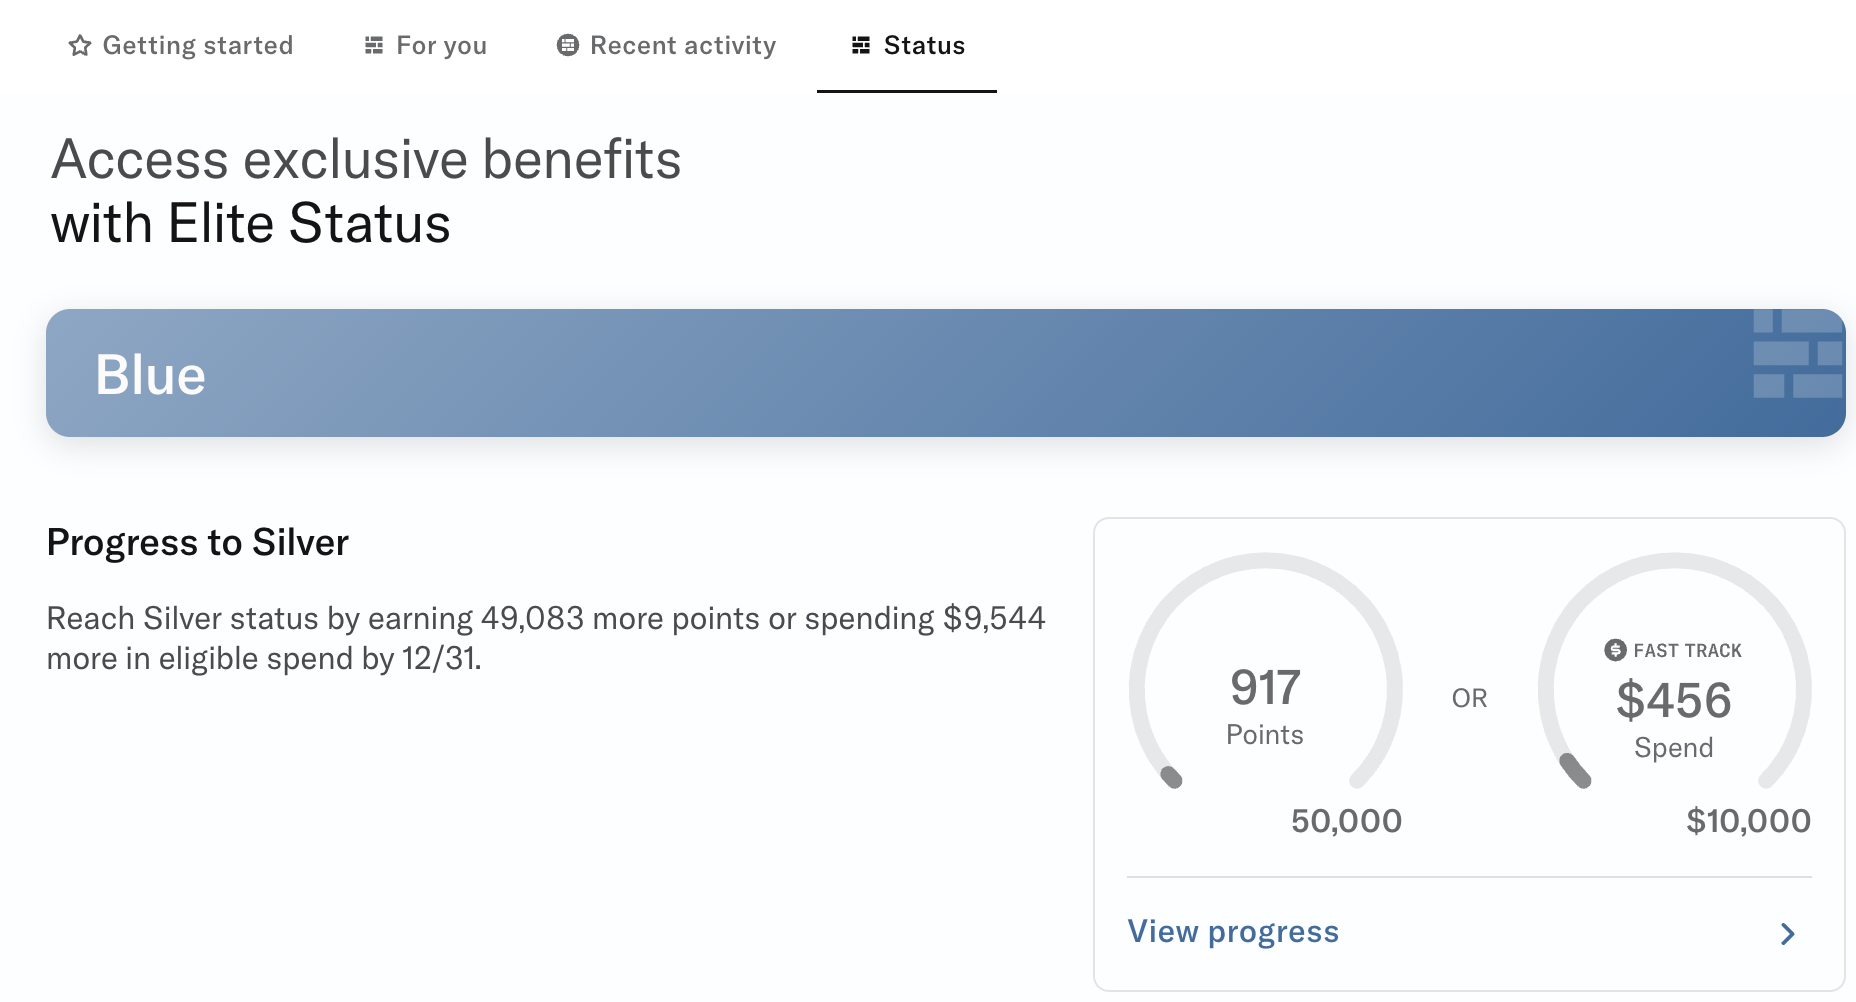This screenshot has width=1856, height=1002.
Task: Click the Progress to Silver heading
Action: pyautogui.click(x=197, y=542)
